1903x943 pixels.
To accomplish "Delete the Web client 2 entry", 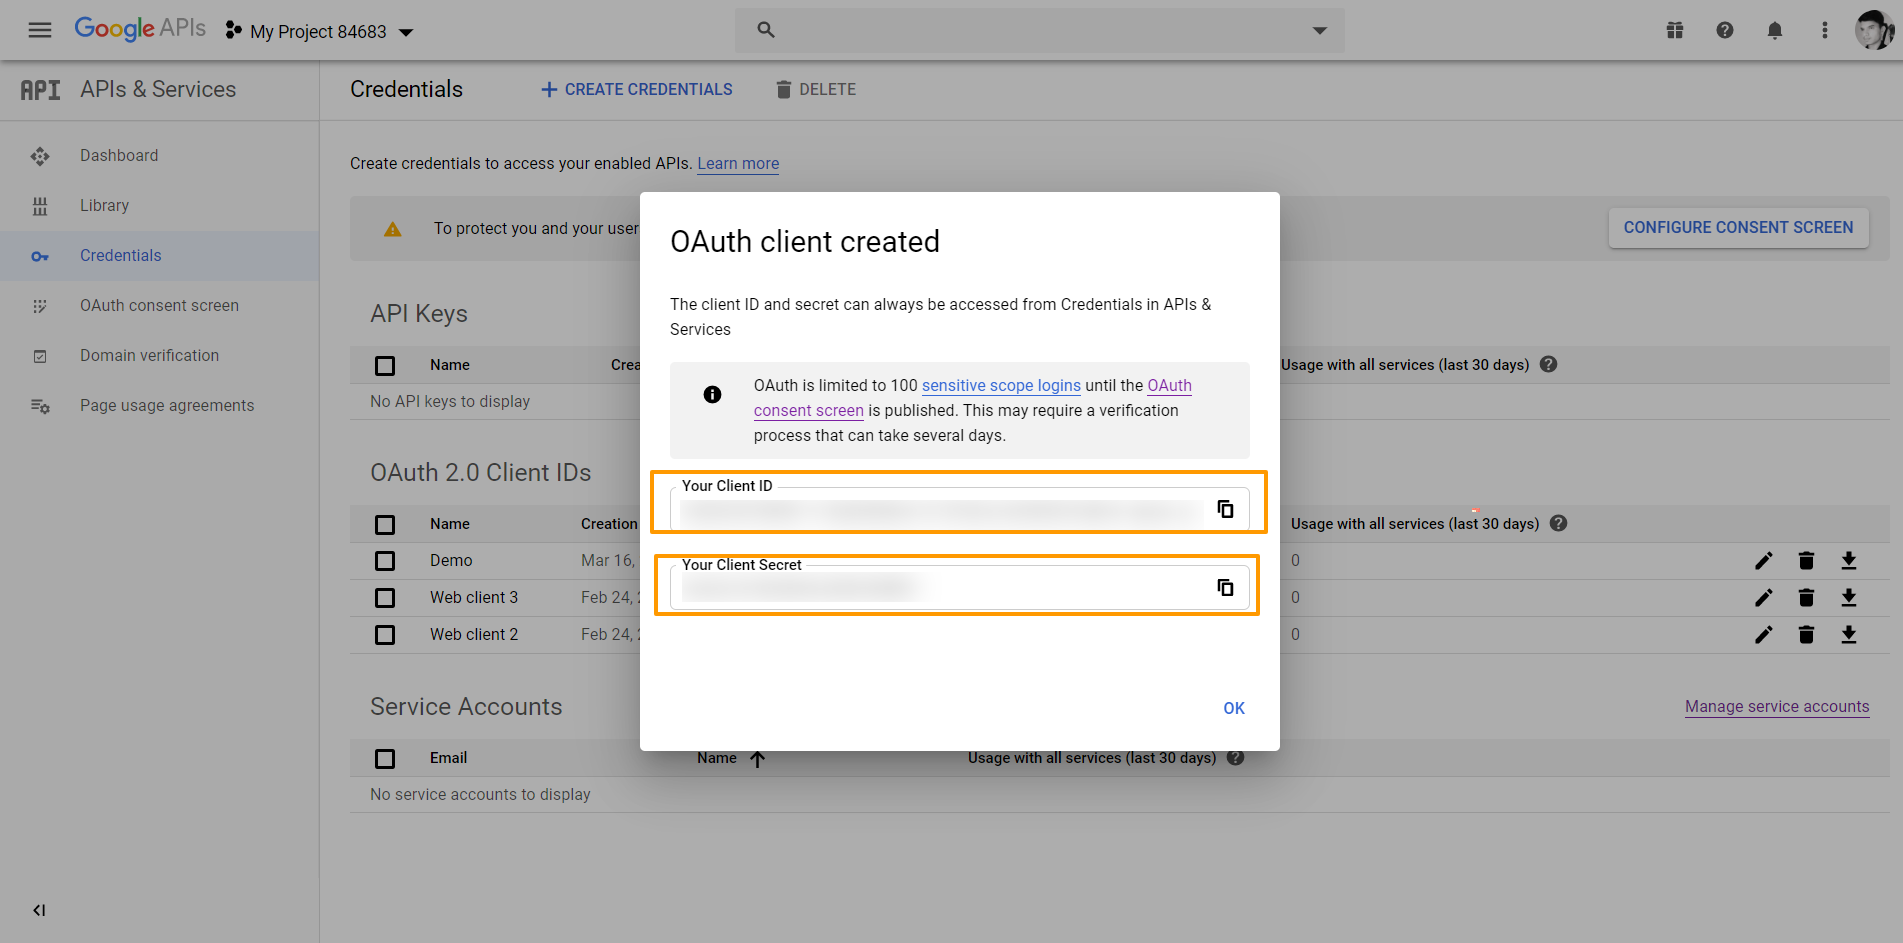I will tap(1806, 635).
